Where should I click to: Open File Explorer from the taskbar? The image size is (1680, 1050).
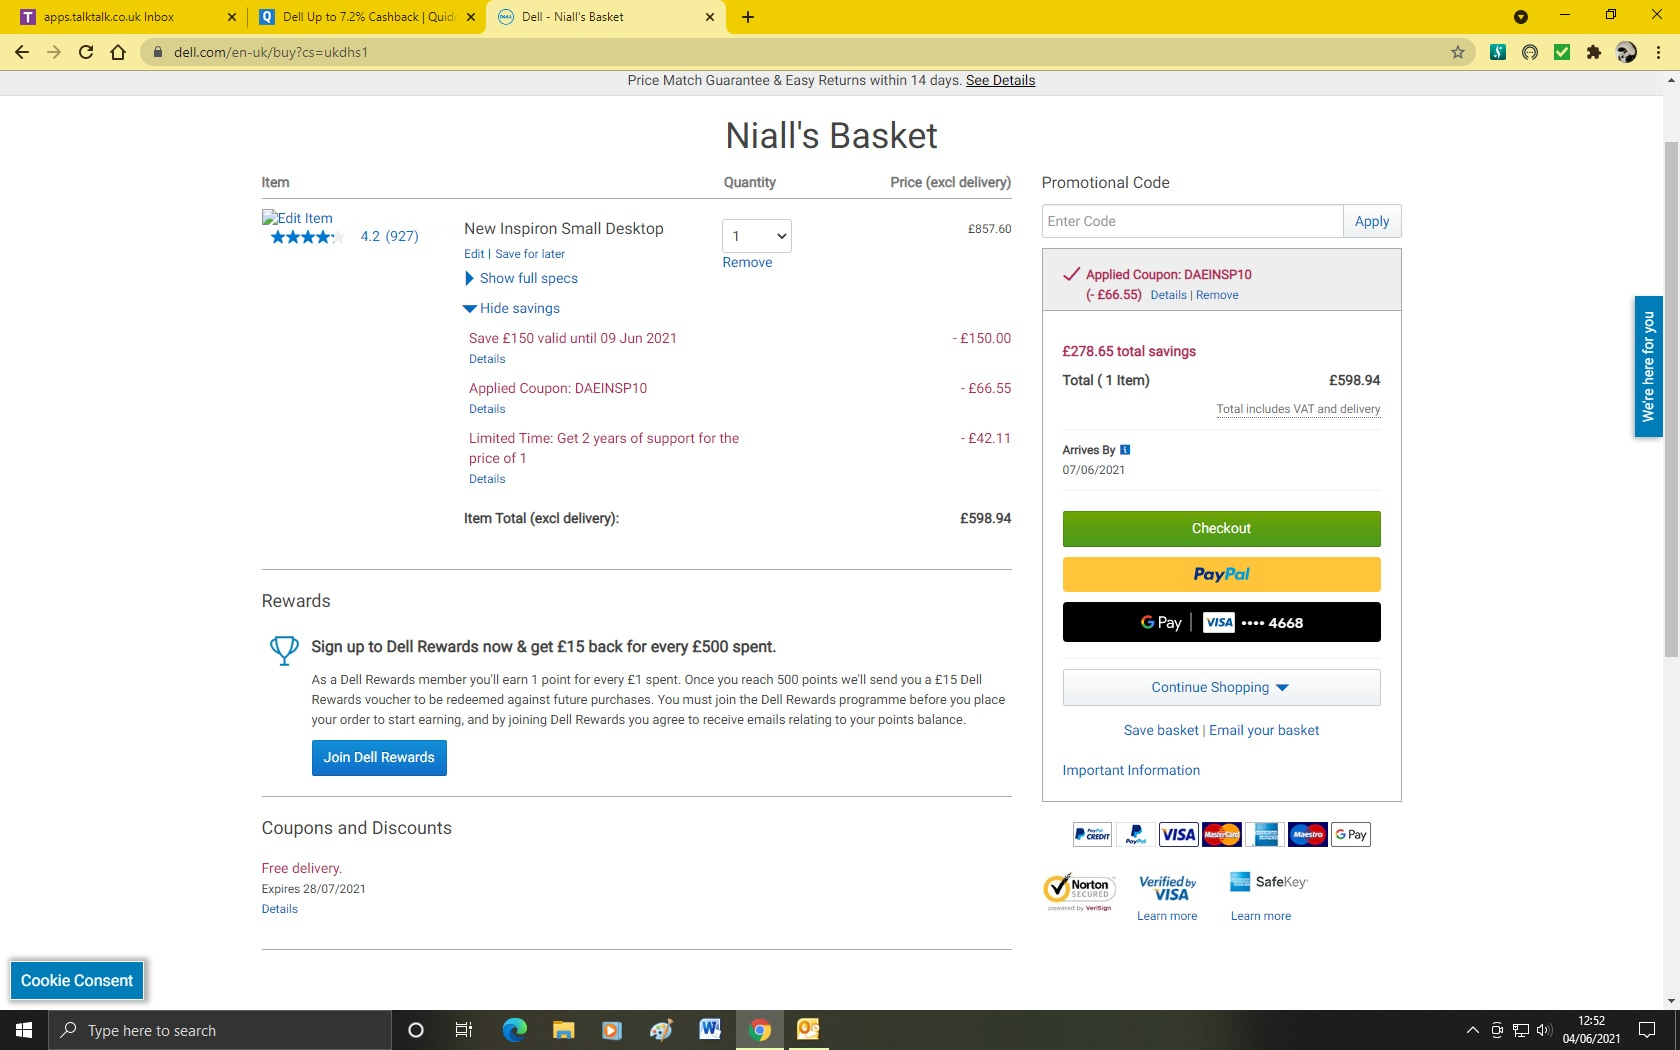coord(563,1030)
